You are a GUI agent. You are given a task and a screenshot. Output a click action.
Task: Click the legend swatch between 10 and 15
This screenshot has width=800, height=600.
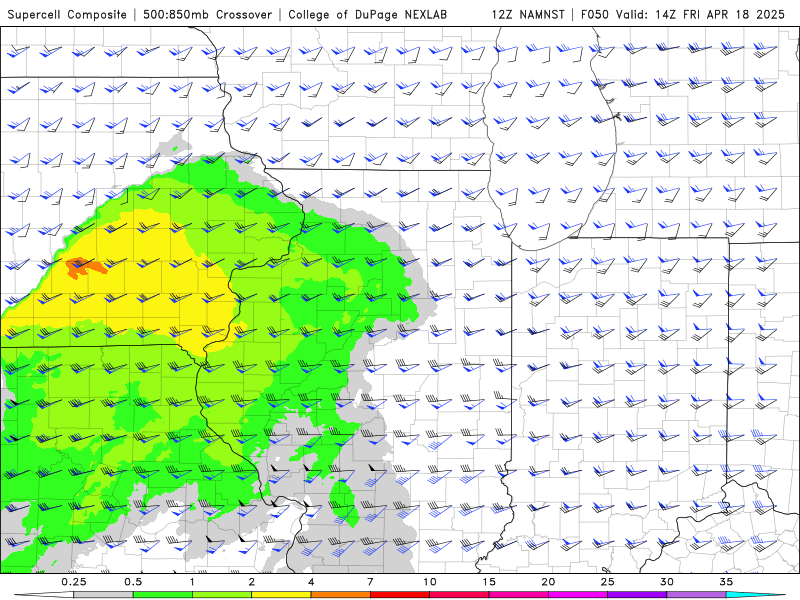click(x=459, y=595)
